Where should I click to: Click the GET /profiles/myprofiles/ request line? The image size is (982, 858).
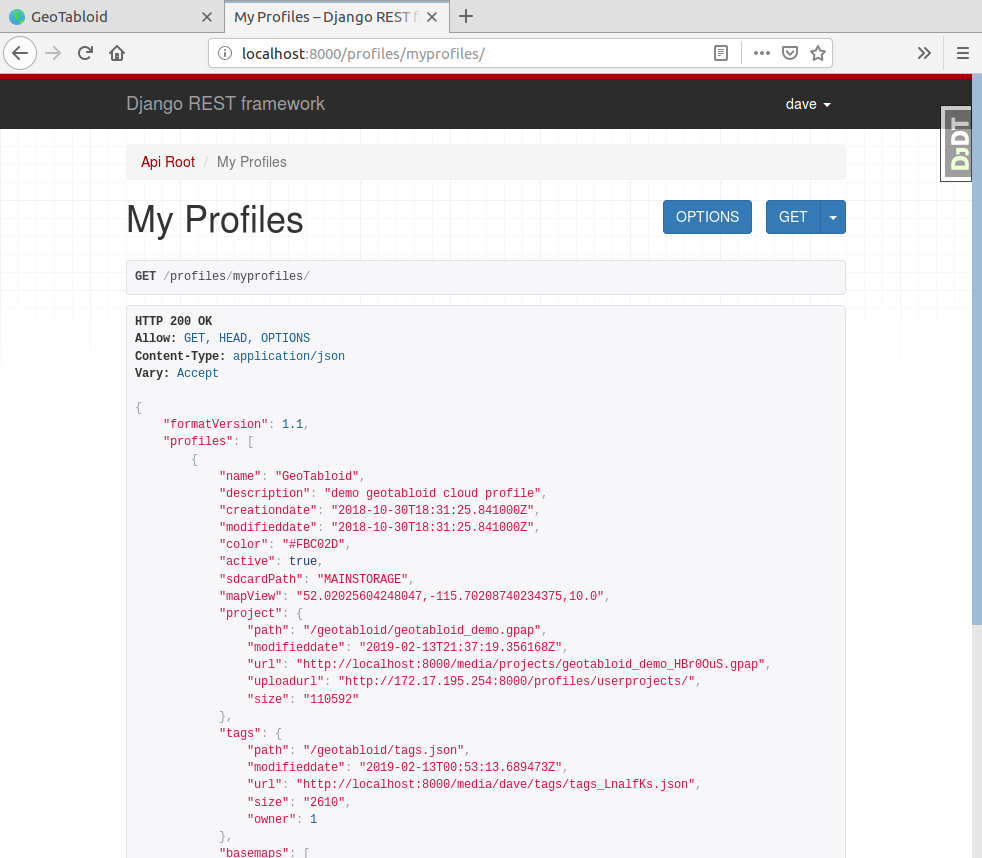pyautogui.click(x=222, y=276)
